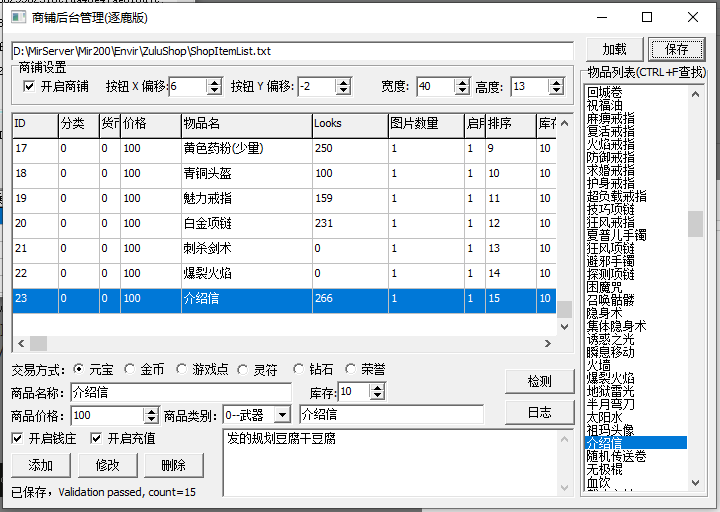Open the 商品类别 dropdown
The height and width of the screenshot is (512, 720).
tap(282, 415)
